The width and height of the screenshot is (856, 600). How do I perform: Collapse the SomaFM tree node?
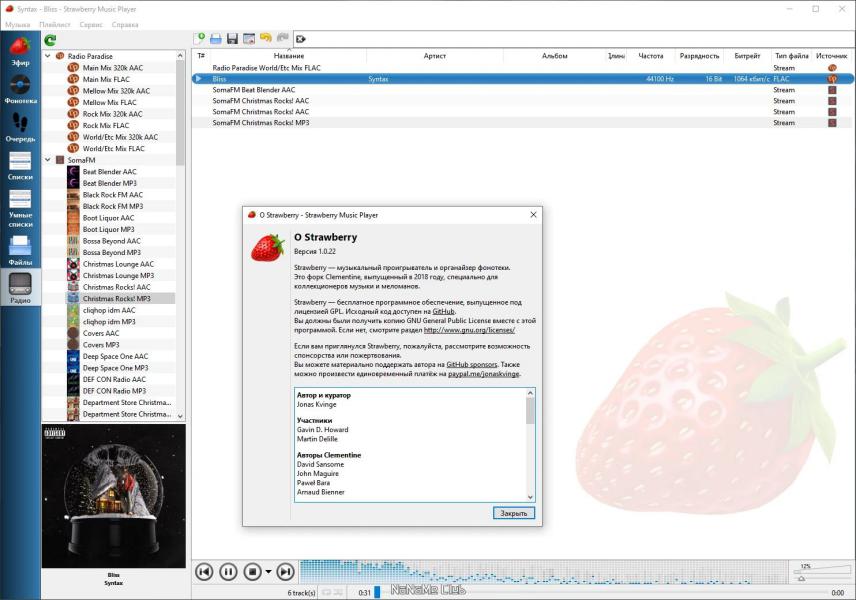click(x=48, y=160)
